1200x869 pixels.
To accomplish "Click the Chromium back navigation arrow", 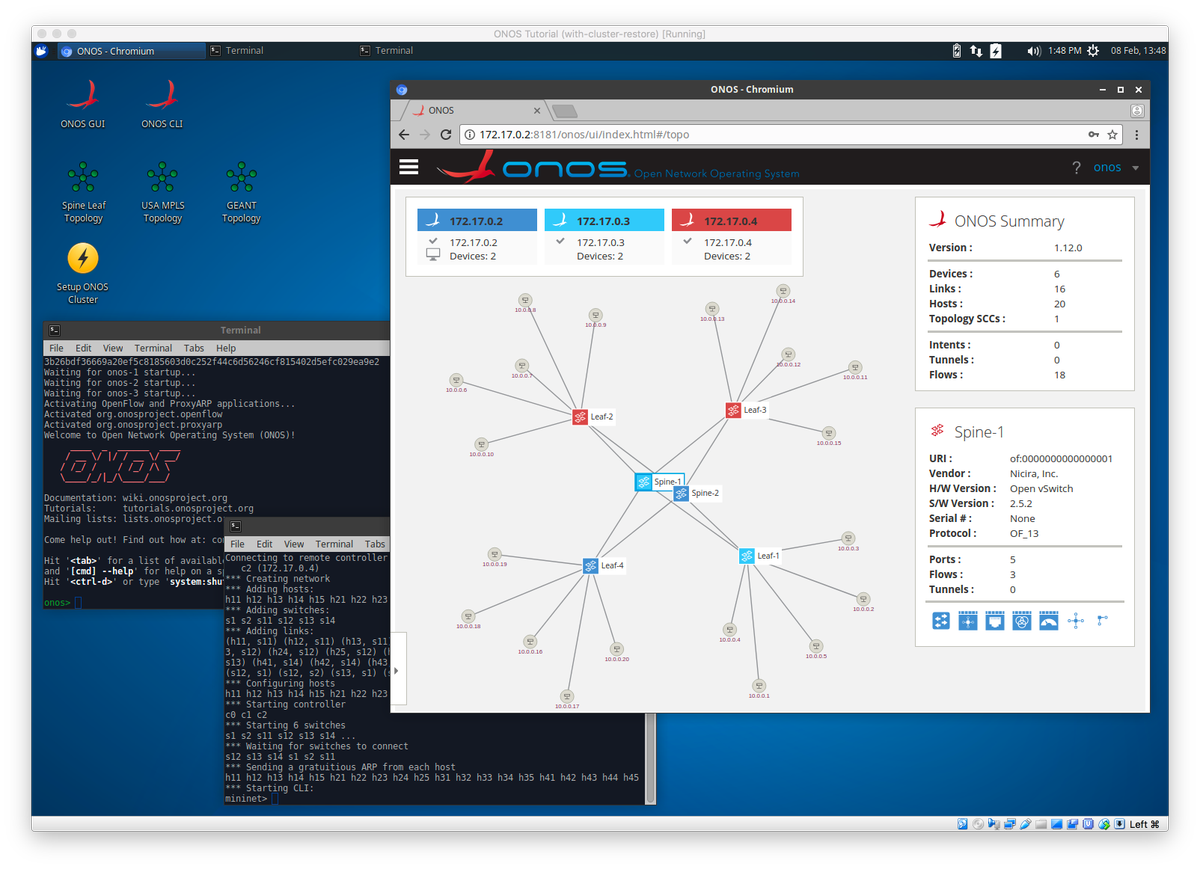I will 404,134.
